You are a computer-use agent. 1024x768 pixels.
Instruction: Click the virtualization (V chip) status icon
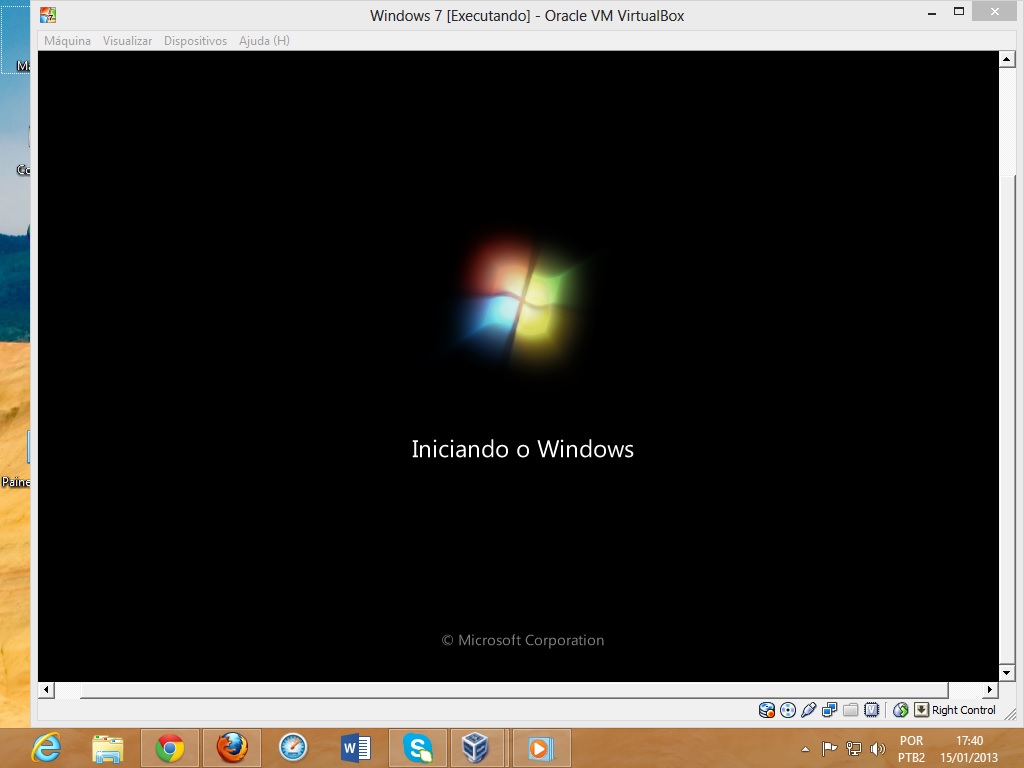(871, 710)
